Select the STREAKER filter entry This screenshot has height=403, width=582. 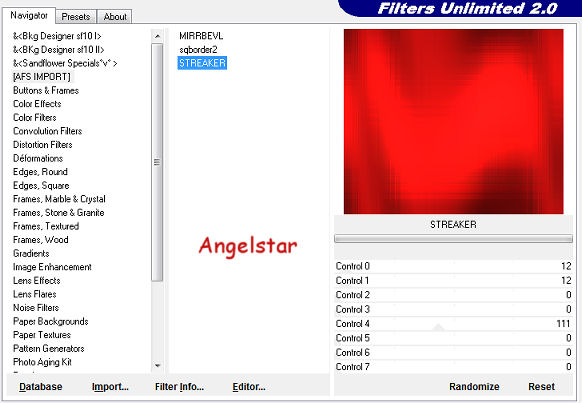point(202,63)
